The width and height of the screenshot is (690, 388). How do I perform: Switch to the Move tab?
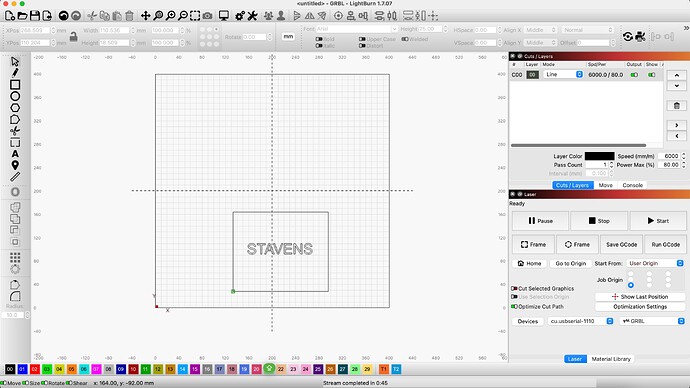606,185
